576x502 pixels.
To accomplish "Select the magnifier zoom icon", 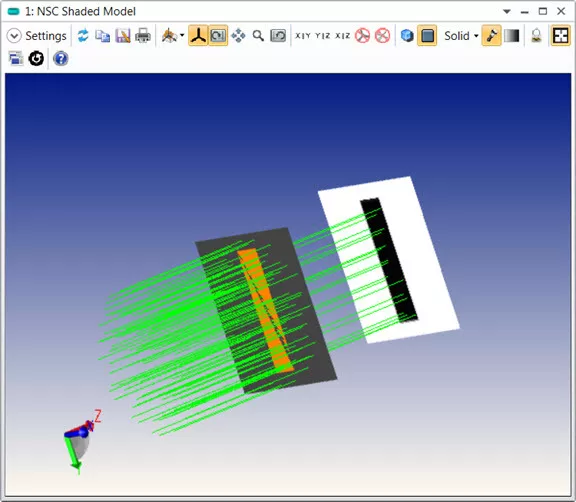I will [258, 36].
